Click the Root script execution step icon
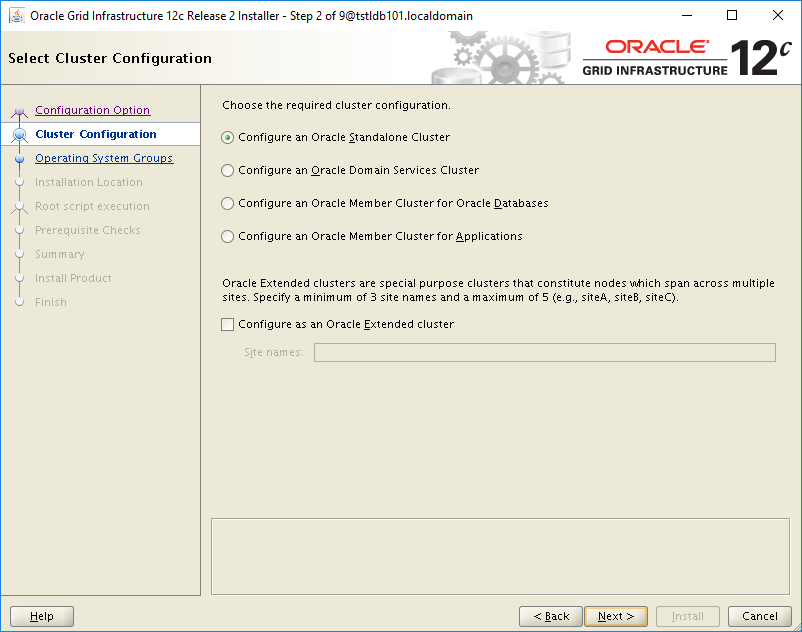The height and width of the screenshot is (632, 802). click(21, 206)
